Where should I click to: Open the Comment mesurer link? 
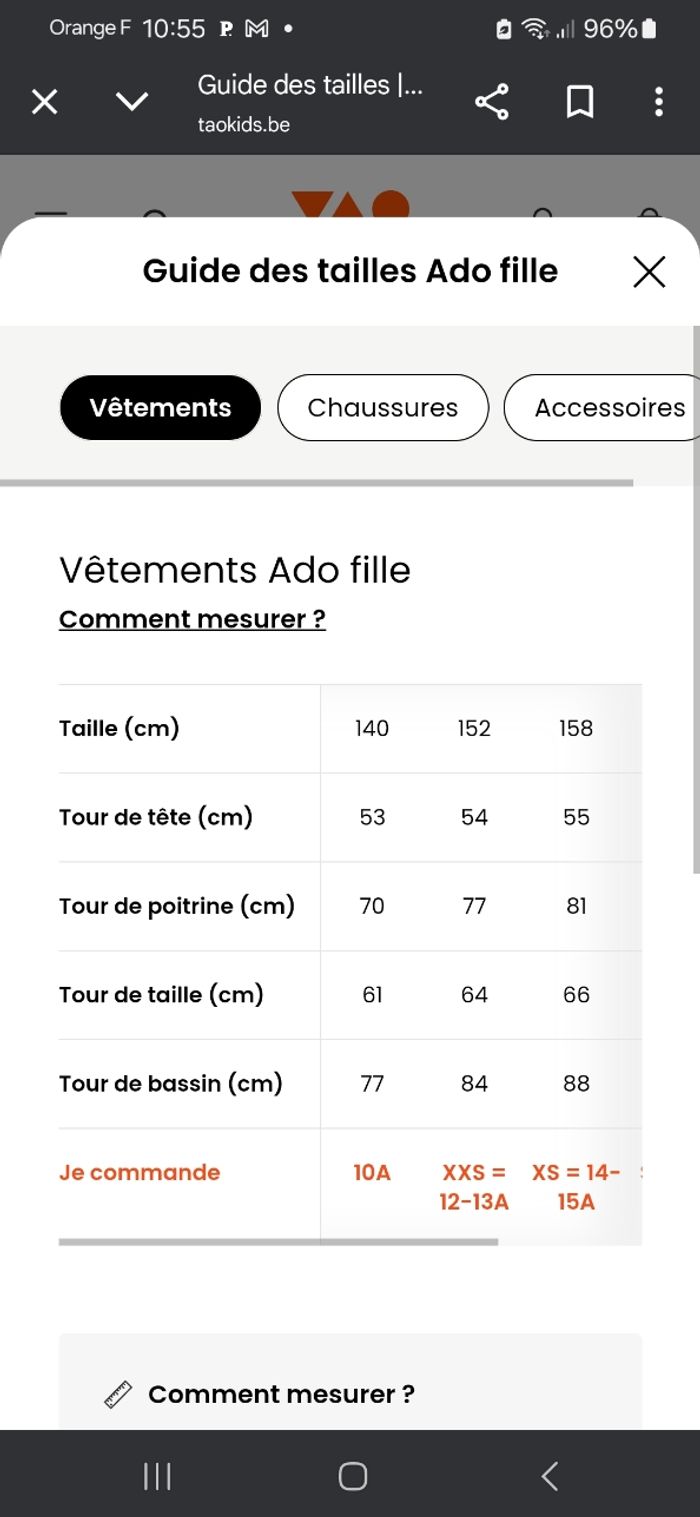tap(190, 618)
